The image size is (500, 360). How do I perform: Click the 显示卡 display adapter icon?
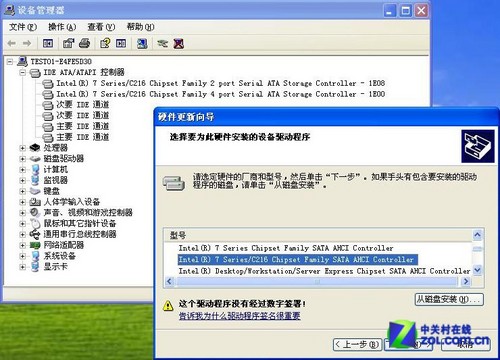[35, 267]
